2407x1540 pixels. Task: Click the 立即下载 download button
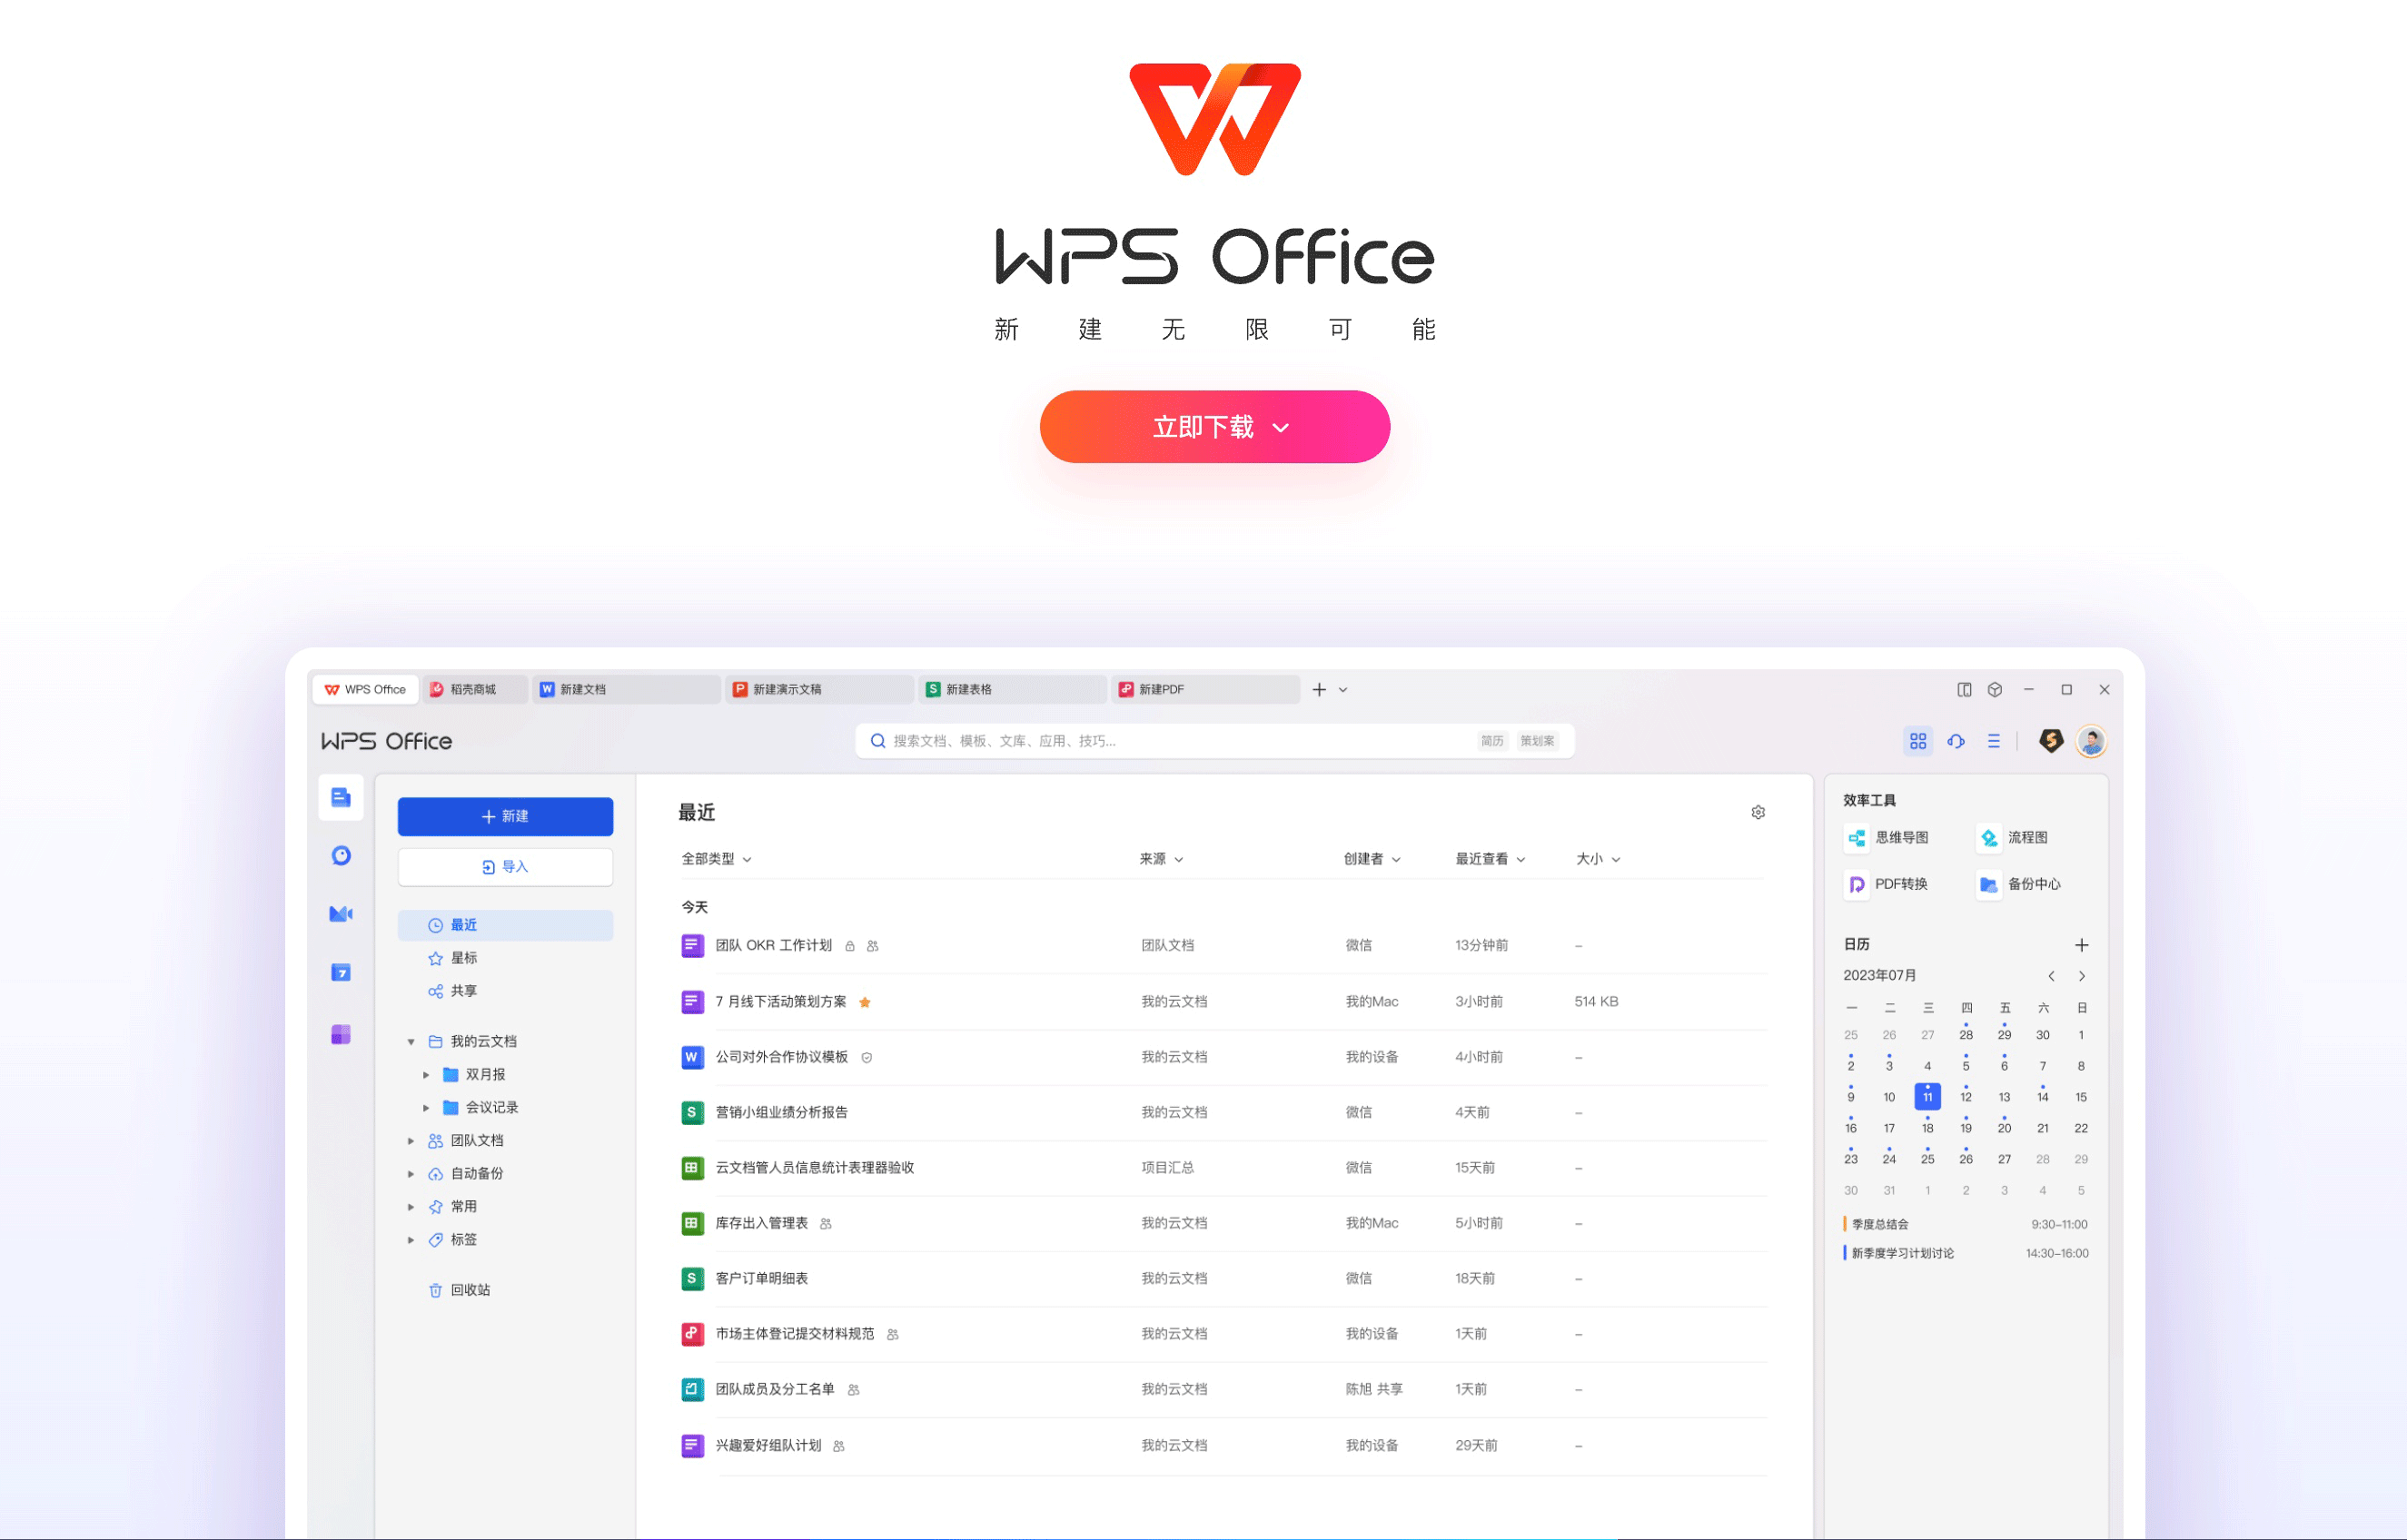point(1214,427)
